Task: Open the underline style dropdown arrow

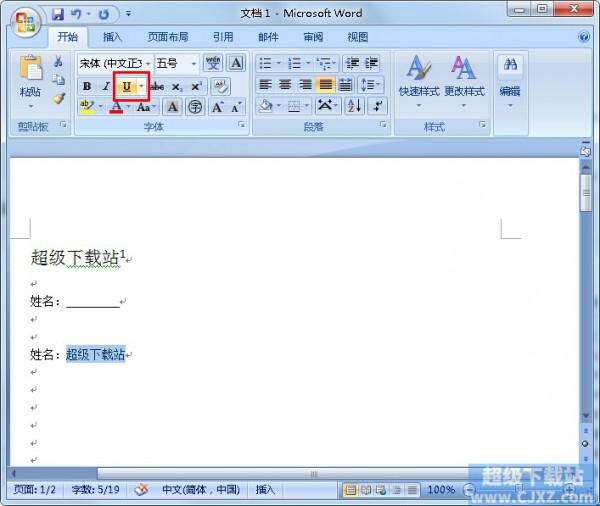Action: click(141, 87)
